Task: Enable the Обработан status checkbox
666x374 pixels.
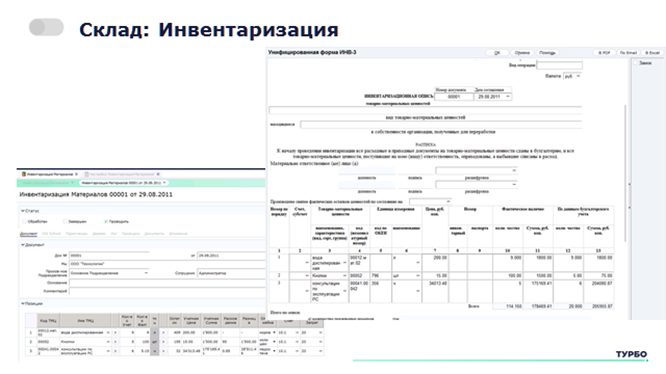Action: (x=24, y=221)
